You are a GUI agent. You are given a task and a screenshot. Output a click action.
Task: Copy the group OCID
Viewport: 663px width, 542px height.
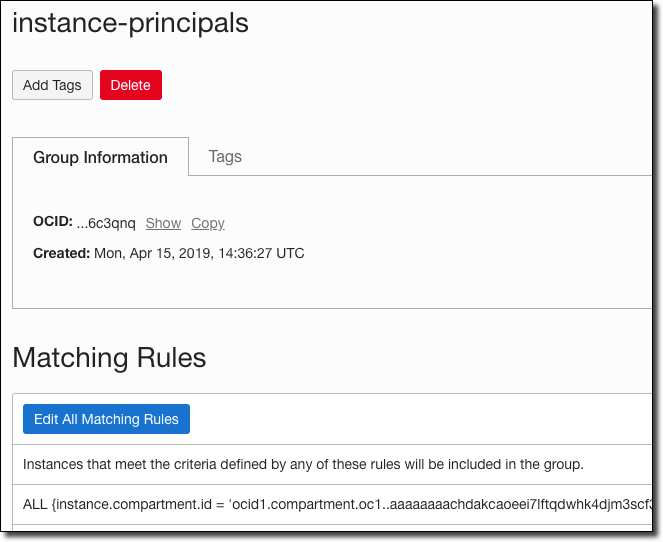click(x=208, y=223)
